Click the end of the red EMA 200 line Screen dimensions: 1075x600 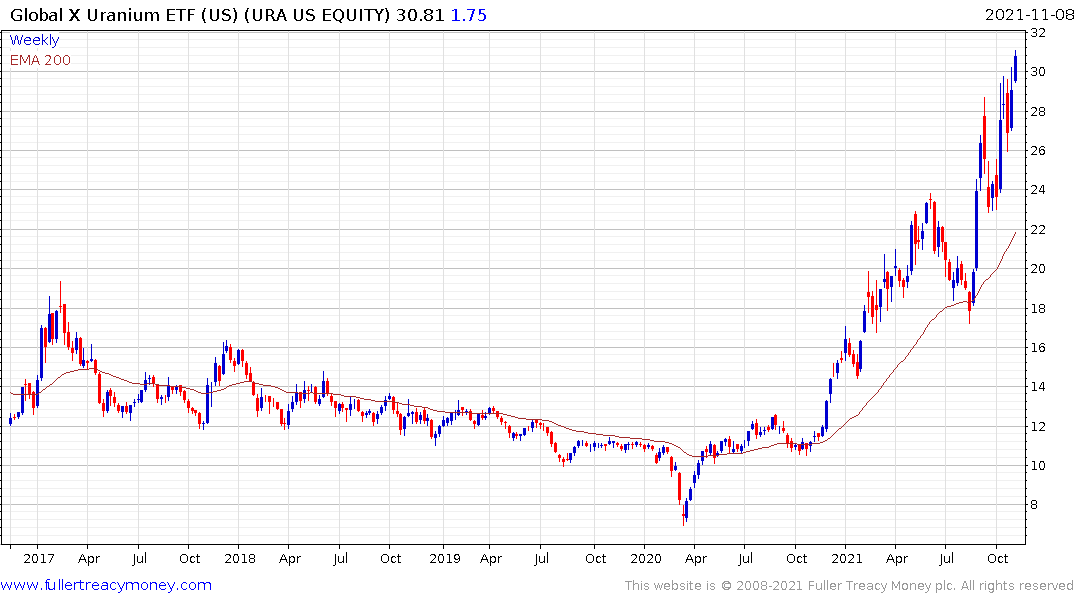(x=1015, y=233)
